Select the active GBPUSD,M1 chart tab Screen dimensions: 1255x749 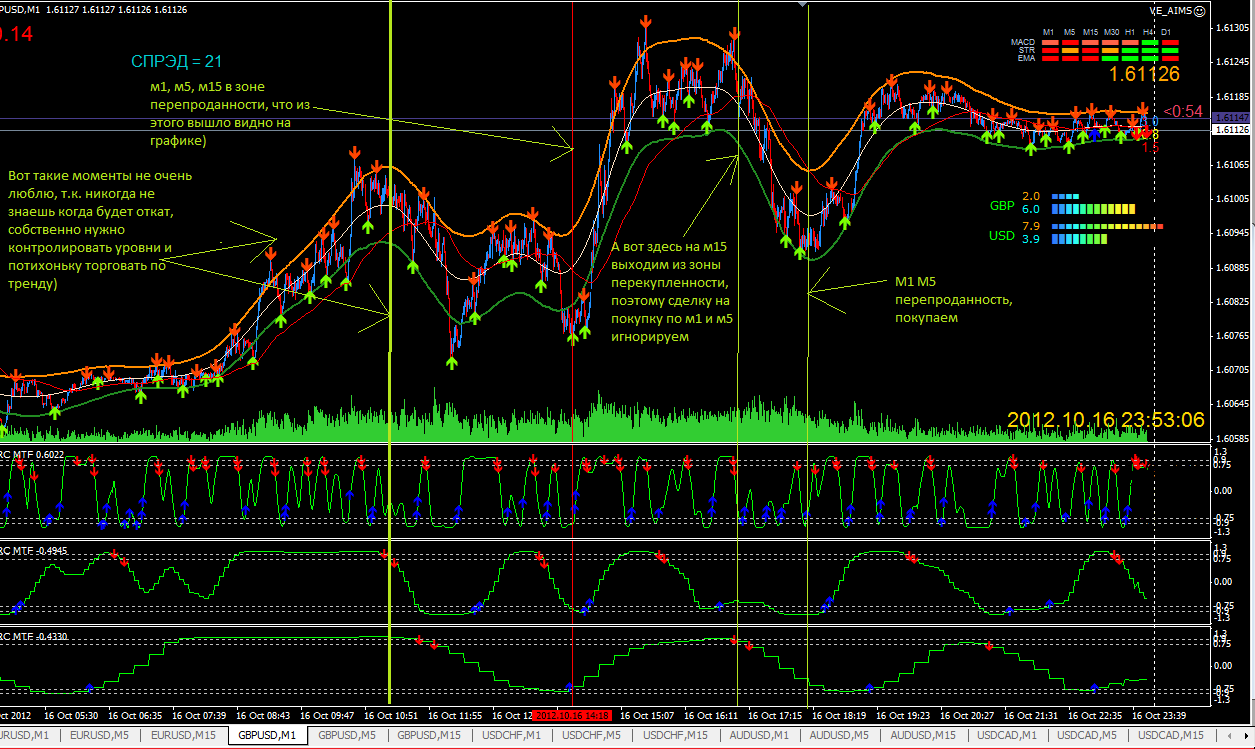[267, 736]
